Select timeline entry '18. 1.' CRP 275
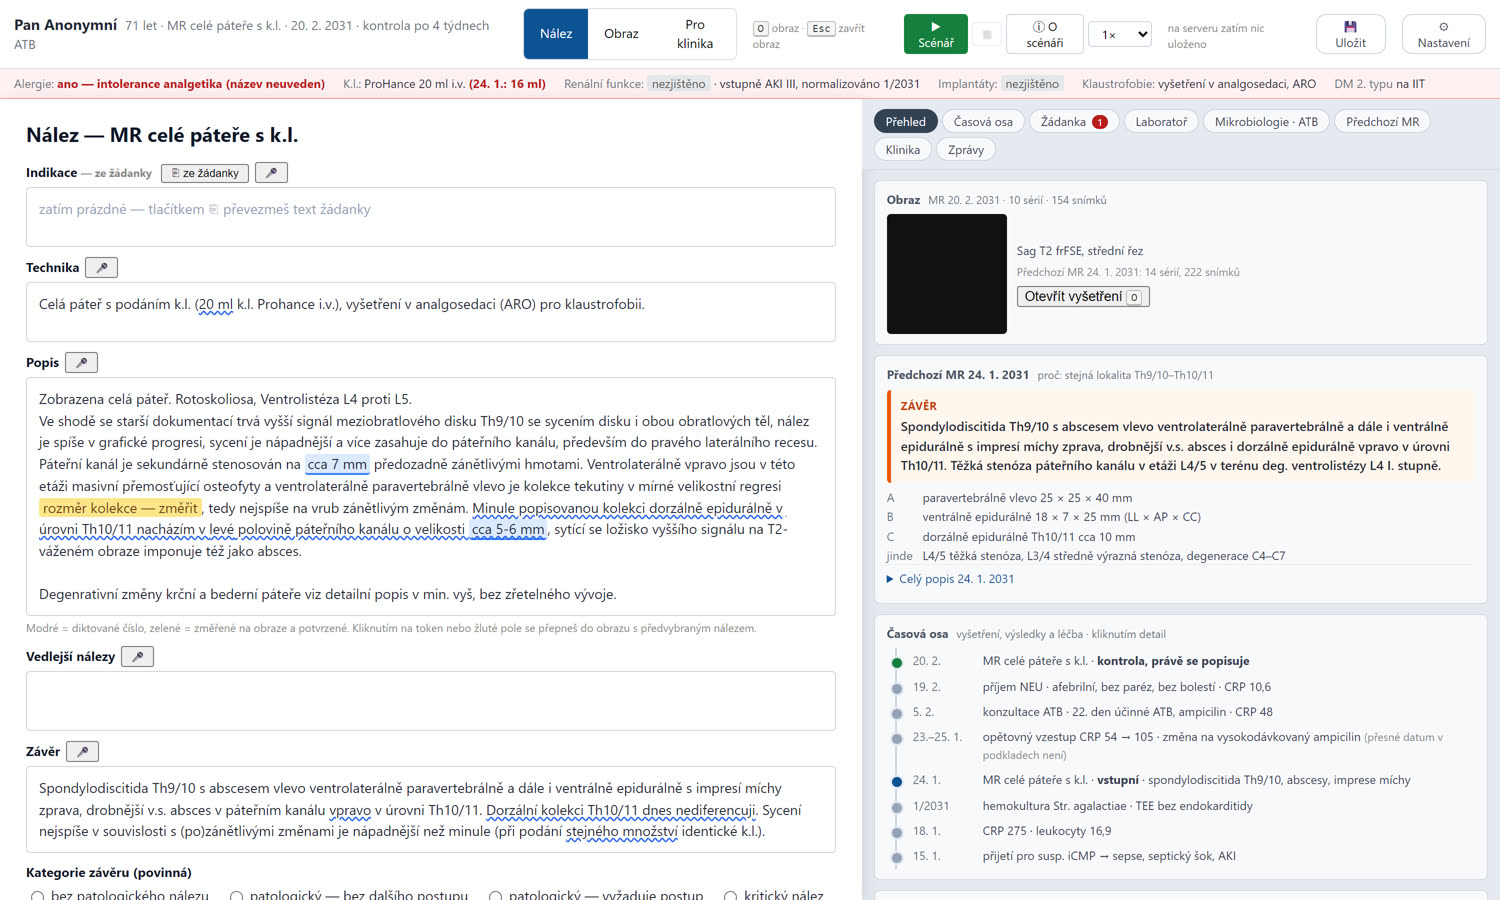 (x=1180, y=831)
